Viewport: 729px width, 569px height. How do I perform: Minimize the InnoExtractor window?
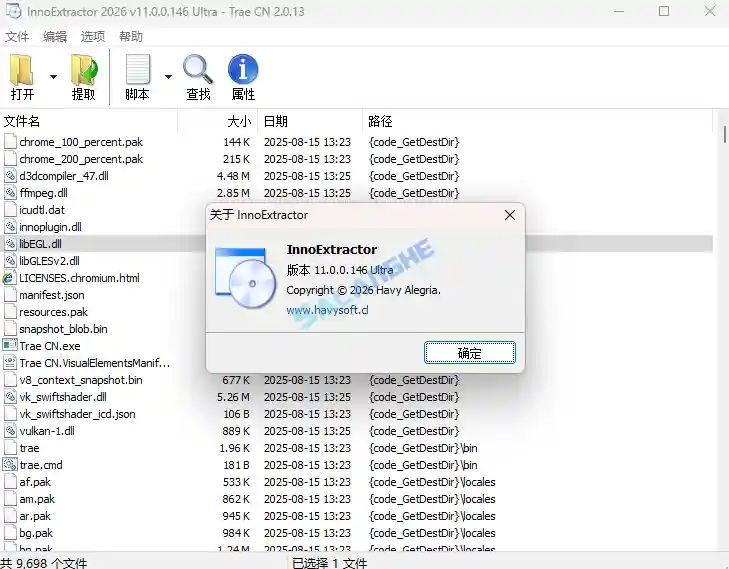(619, 11)
